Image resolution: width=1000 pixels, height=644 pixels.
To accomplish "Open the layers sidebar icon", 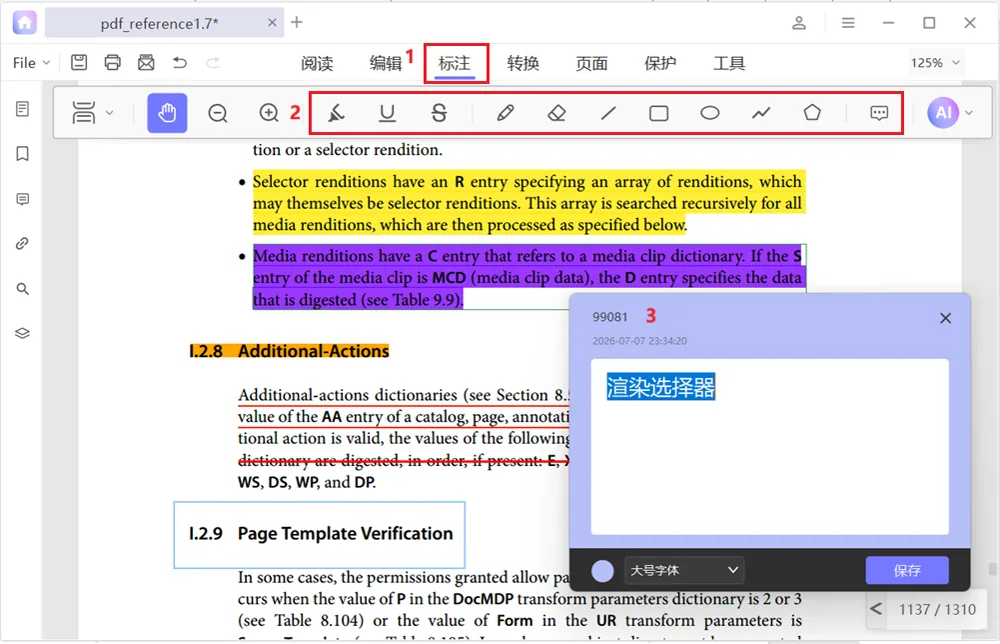I will [22, 333].
